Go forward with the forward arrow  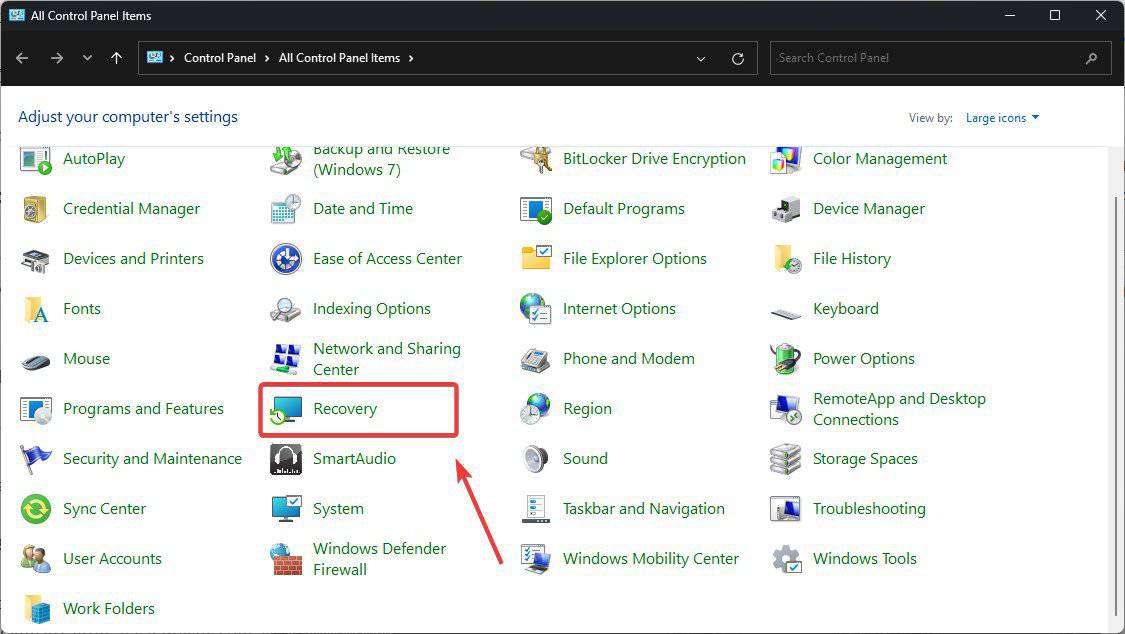point(57,58)
